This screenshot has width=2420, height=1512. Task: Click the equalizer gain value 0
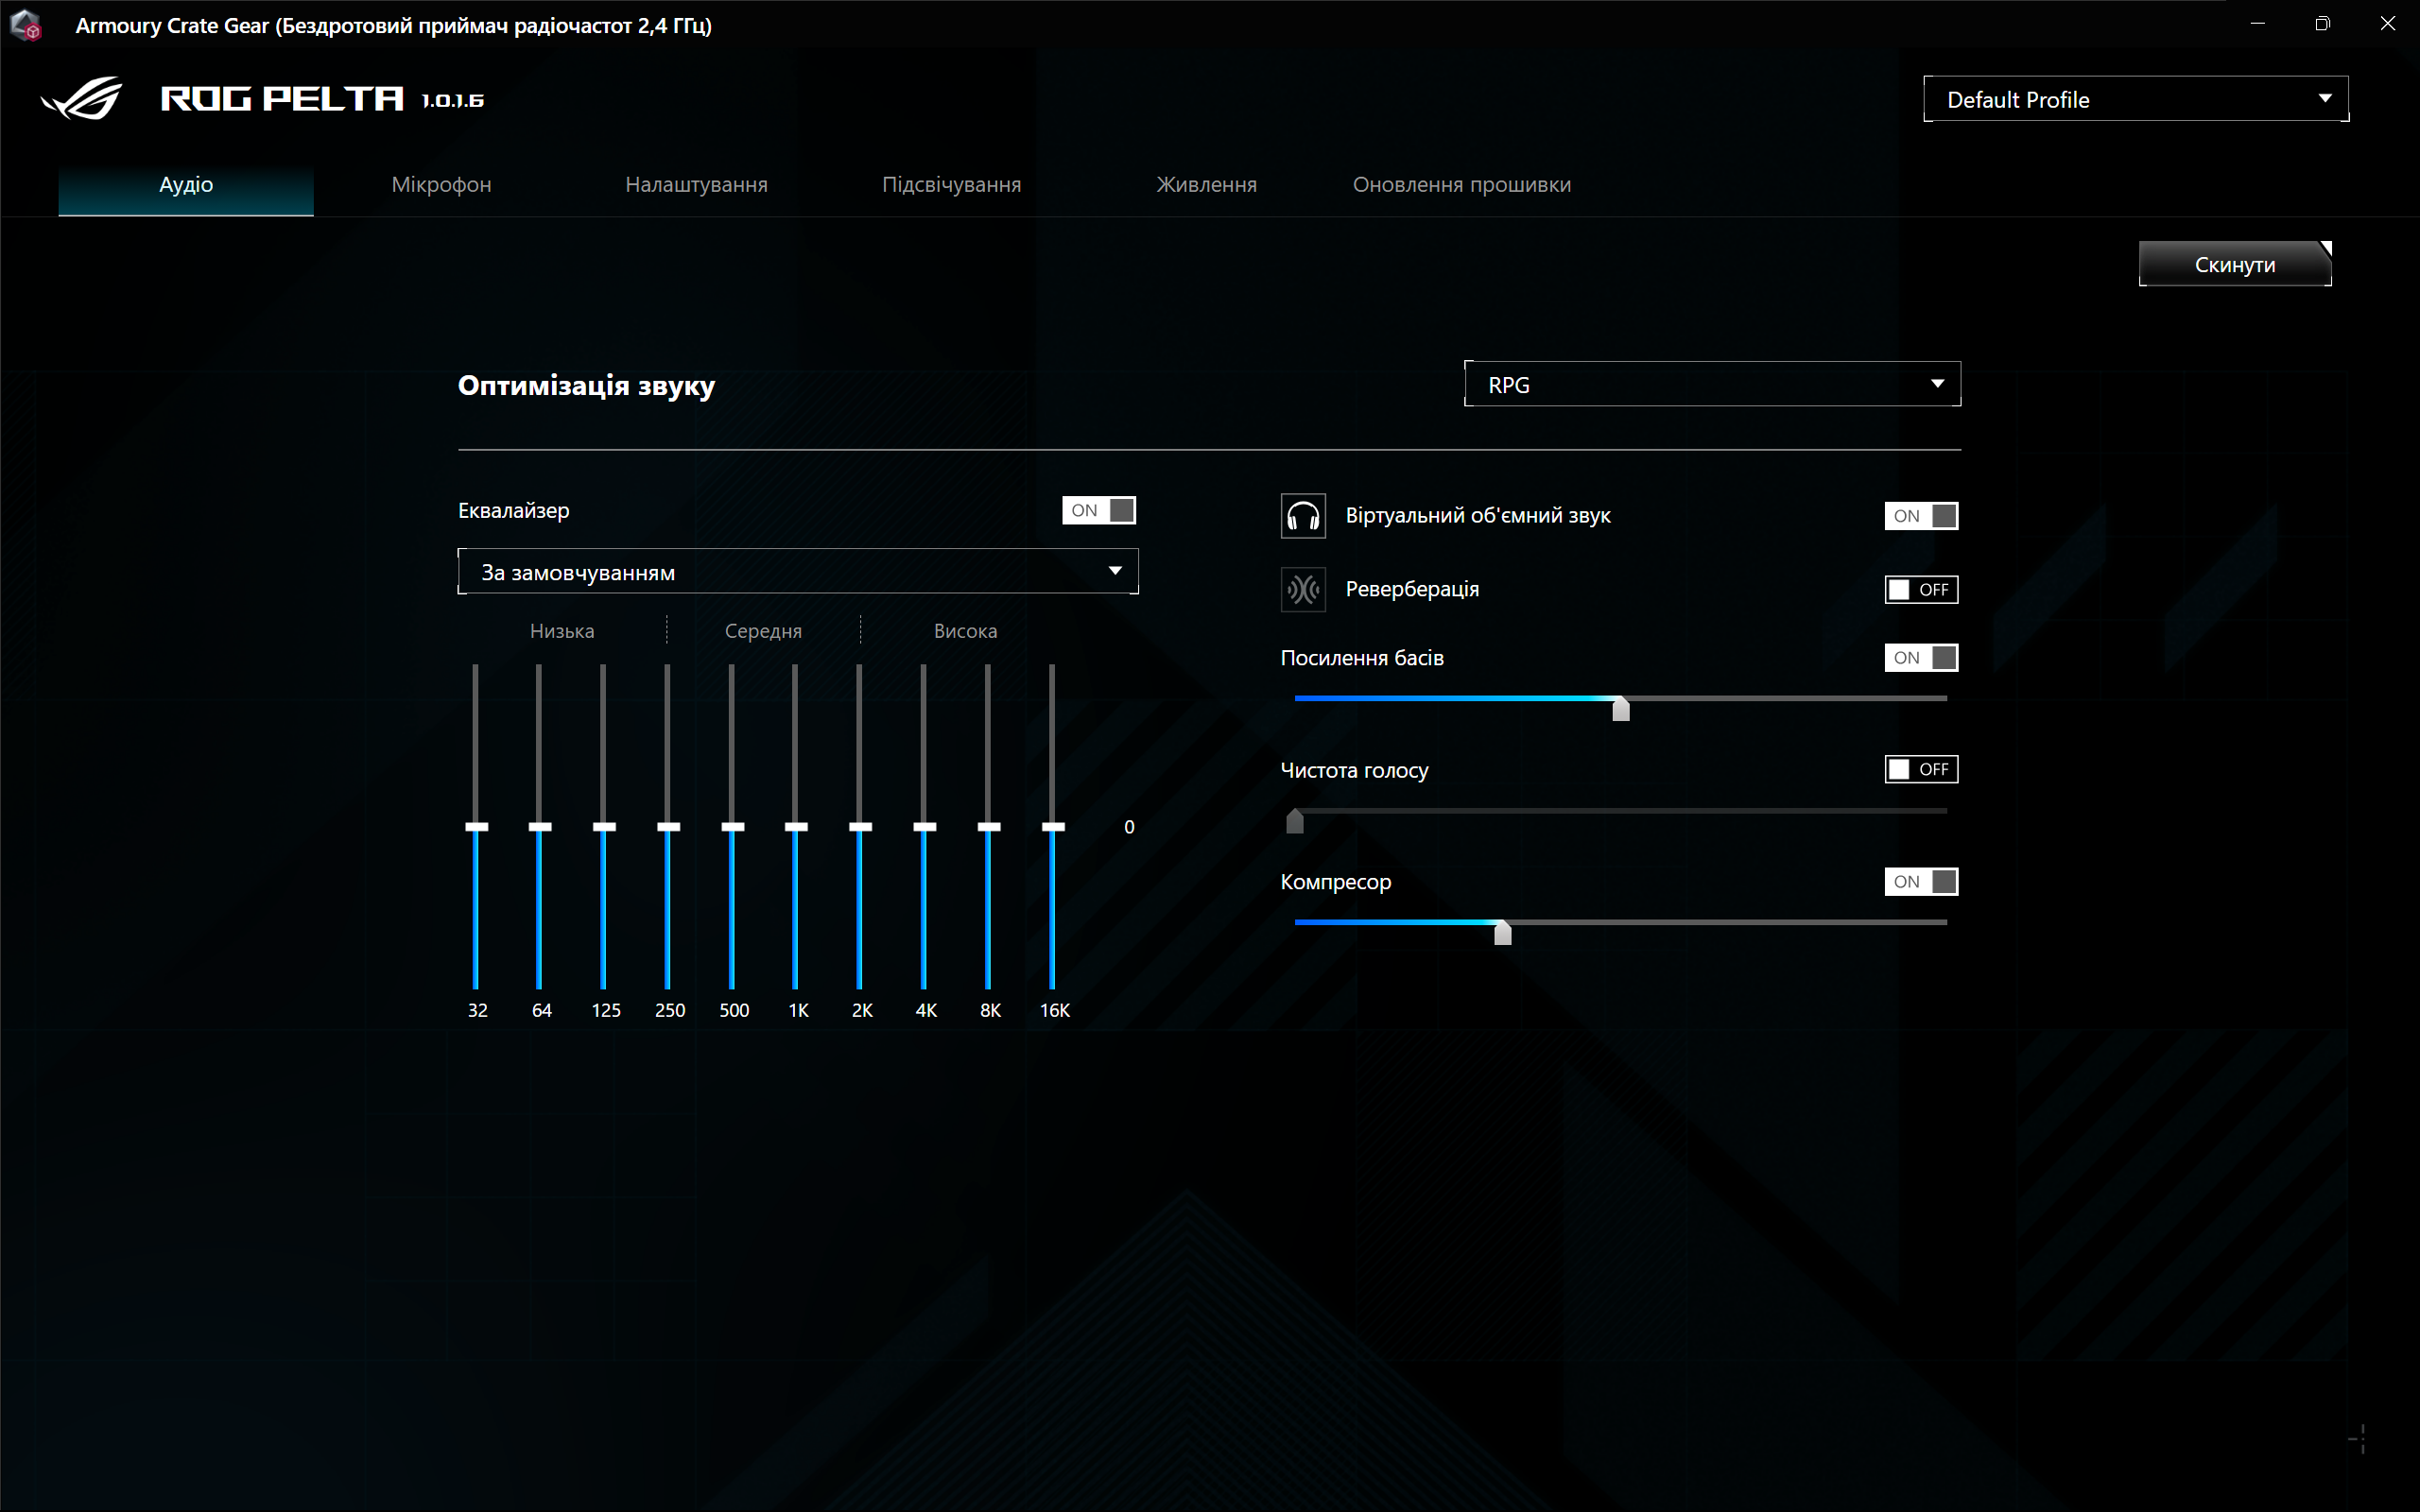[1129, 827]
